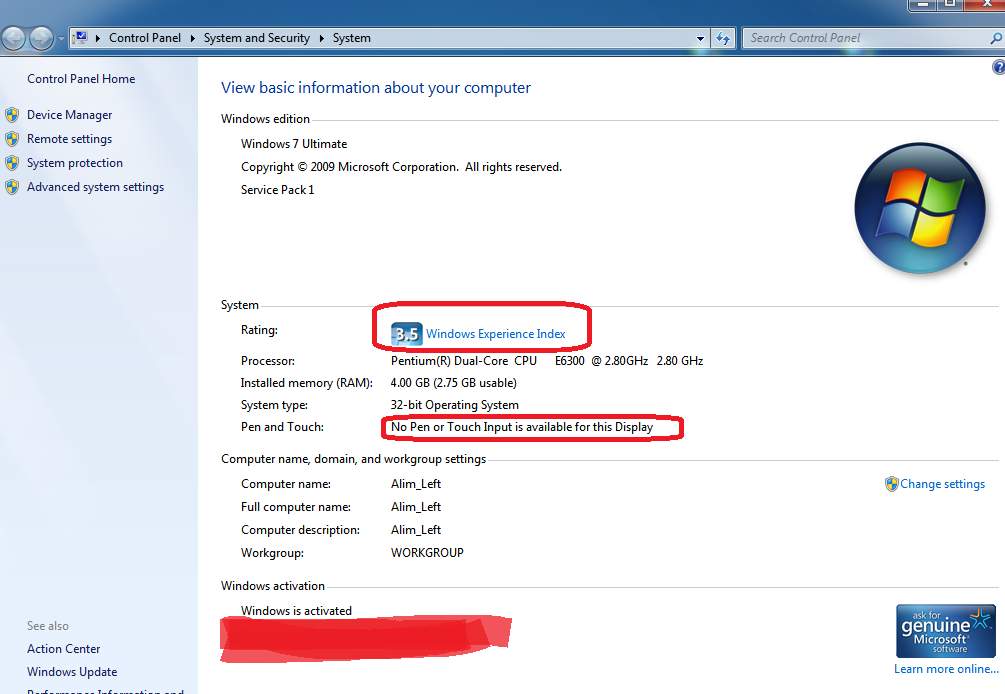
Task: Click the shield icon beside Remote settings
Action: tap(12, 139)
